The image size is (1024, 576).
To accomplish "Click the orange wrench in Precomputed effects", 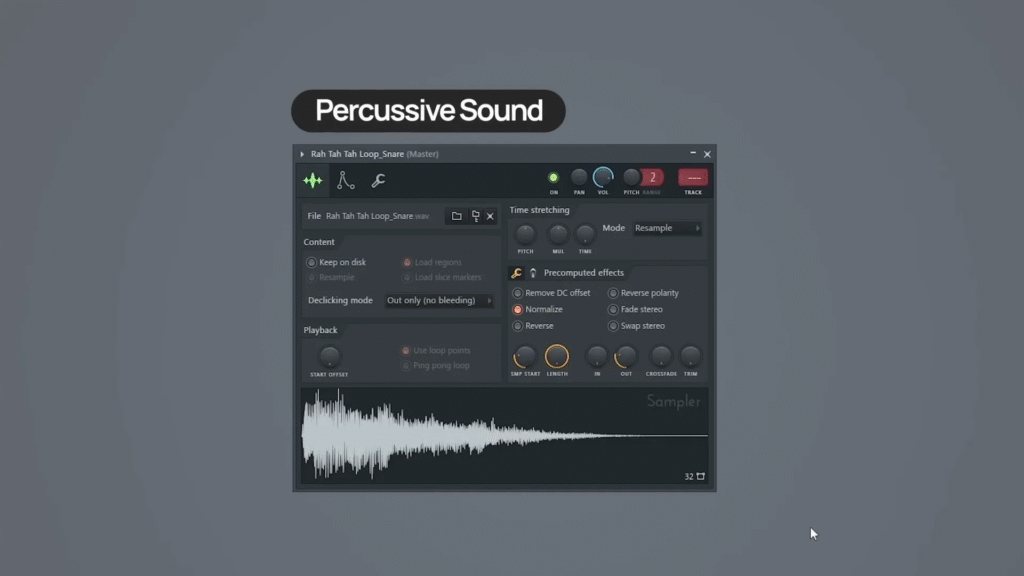I will (517, 273).
